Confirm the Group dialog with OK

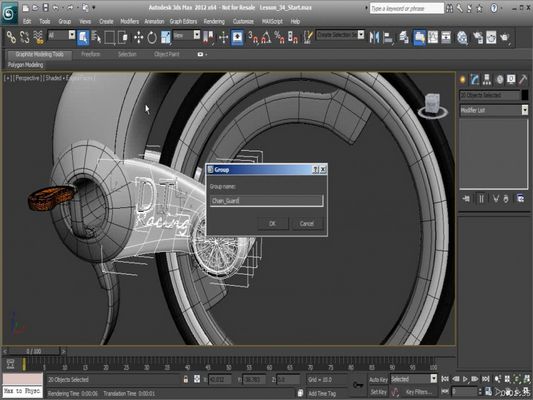point(273,224)
